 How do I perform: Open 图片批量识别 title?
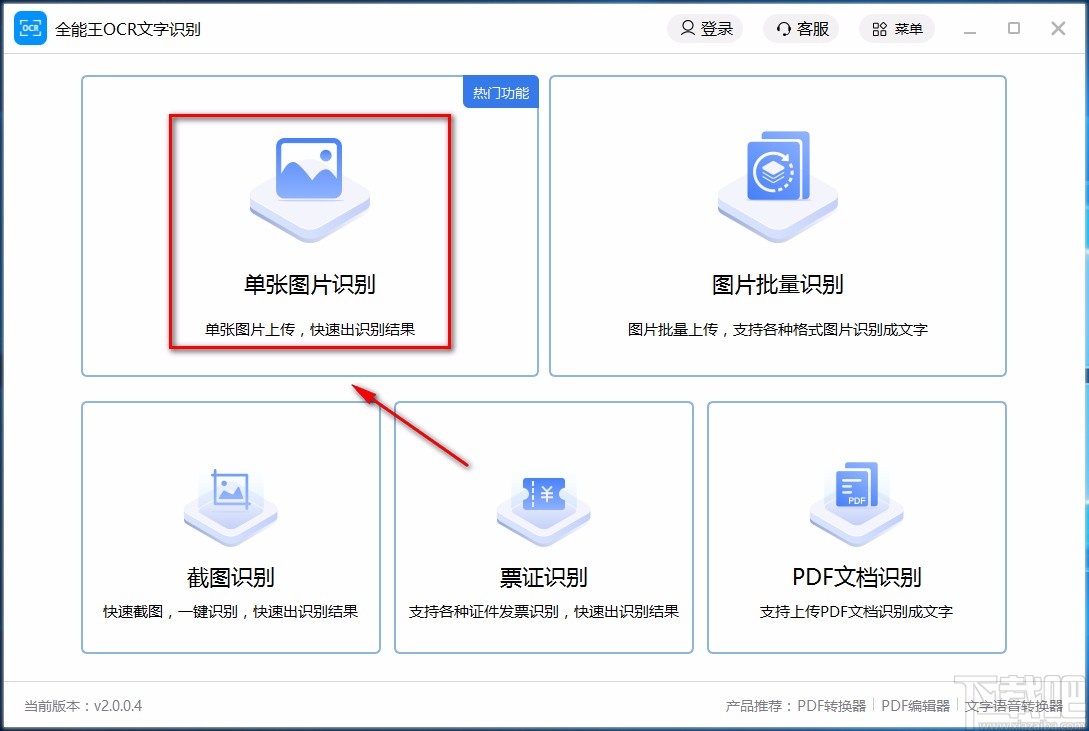click(777, 285)
